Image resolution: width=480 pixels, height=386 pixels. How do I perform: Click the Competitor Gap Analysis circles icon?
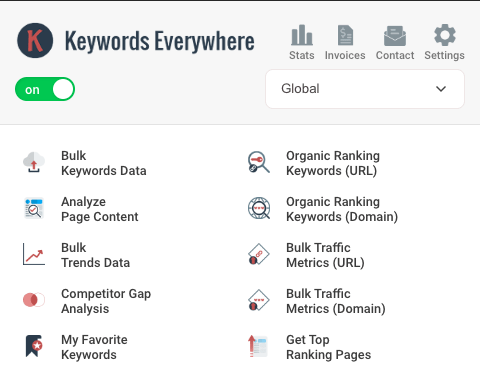pos(34,300)
